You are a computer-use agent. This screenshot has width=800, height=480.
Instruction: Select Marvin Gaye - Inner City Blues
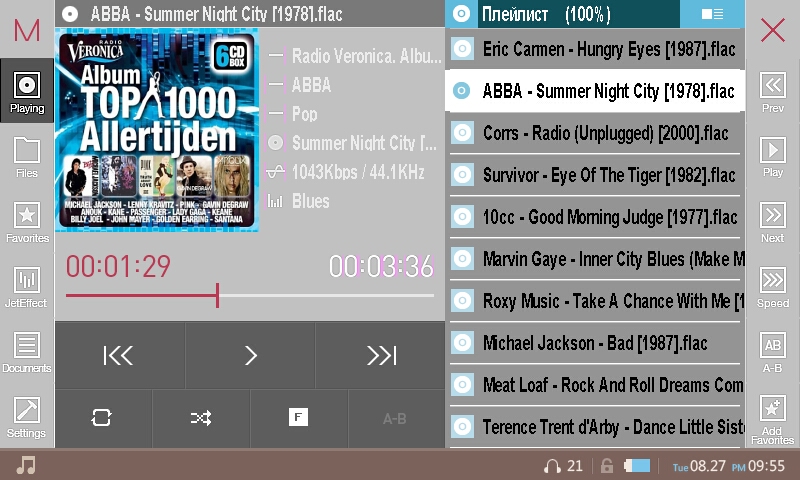point(595,259)
